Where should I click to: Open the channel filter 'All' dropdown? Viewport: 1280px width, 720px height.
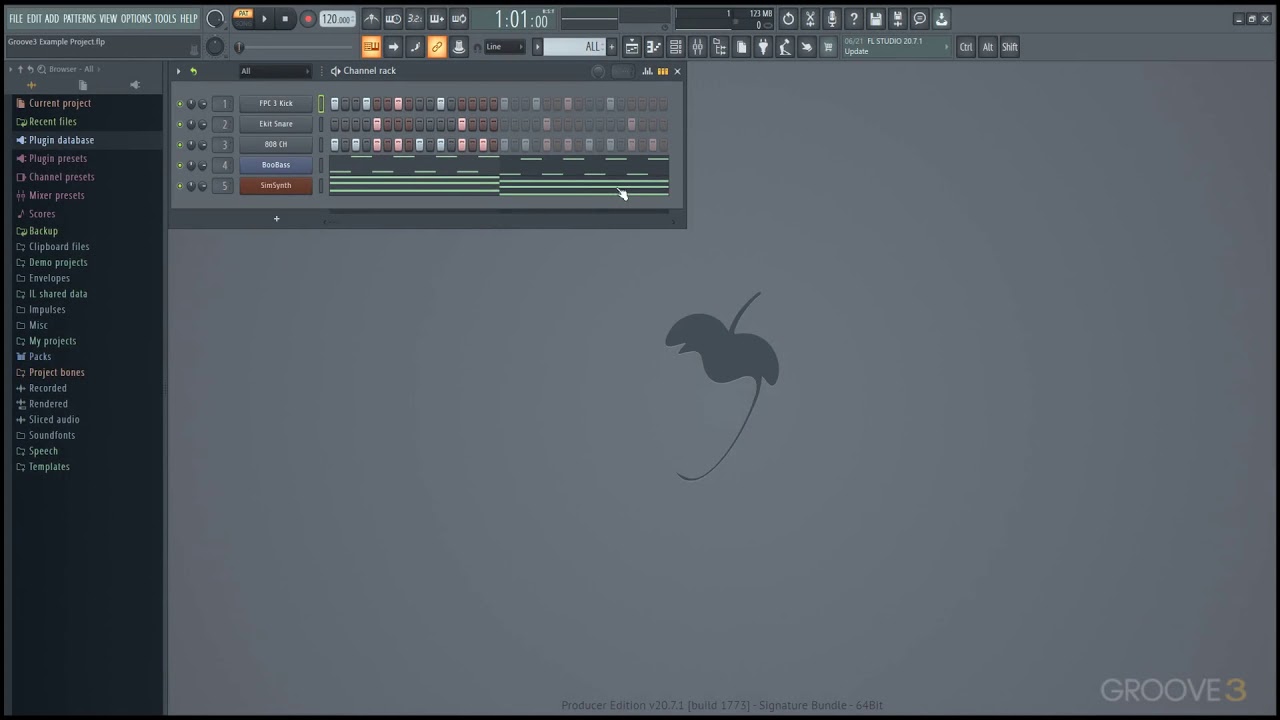[275, 71]
